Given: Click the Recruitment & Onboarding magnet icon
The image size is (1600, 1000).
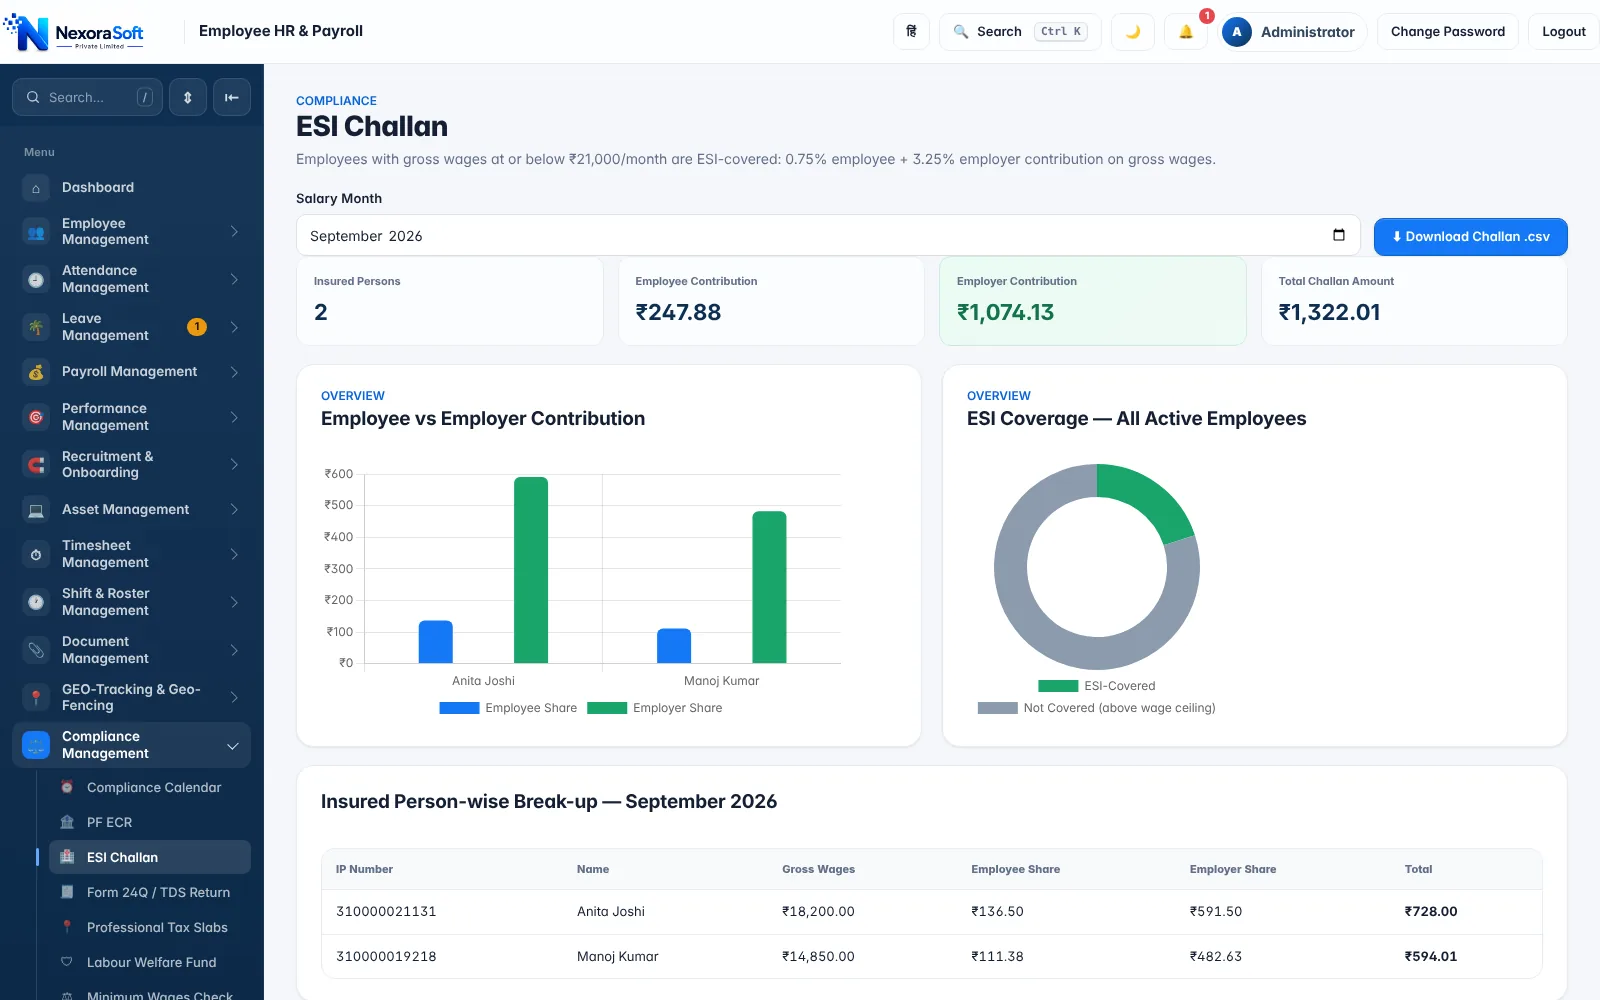Looking at the screenshot, I should tap(36, 465).
